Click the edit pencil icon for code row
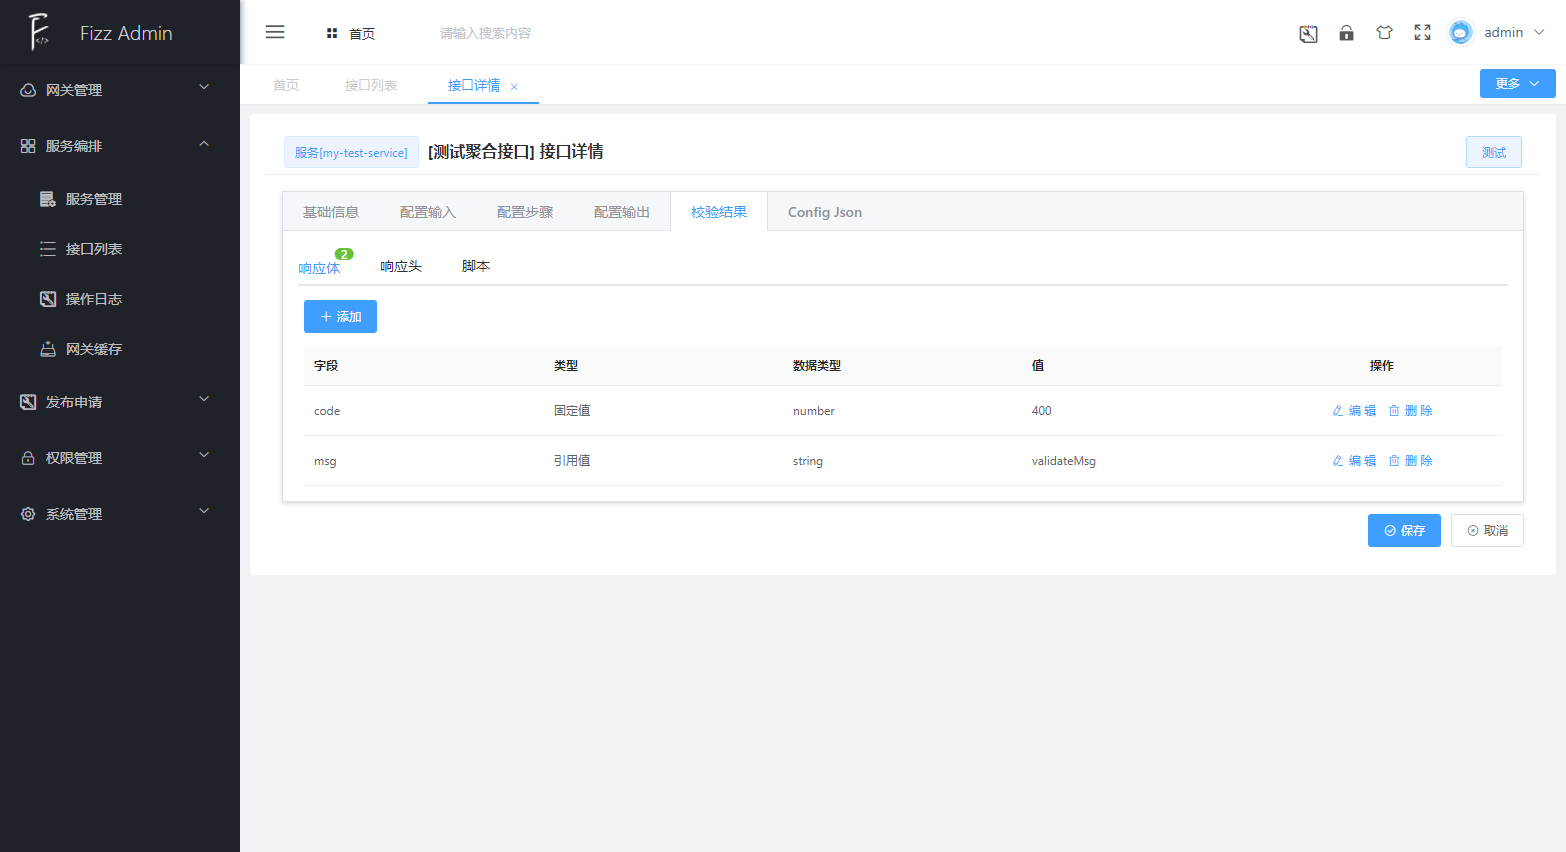Screen dimensions: 1566x852 tap(1338, 411)
